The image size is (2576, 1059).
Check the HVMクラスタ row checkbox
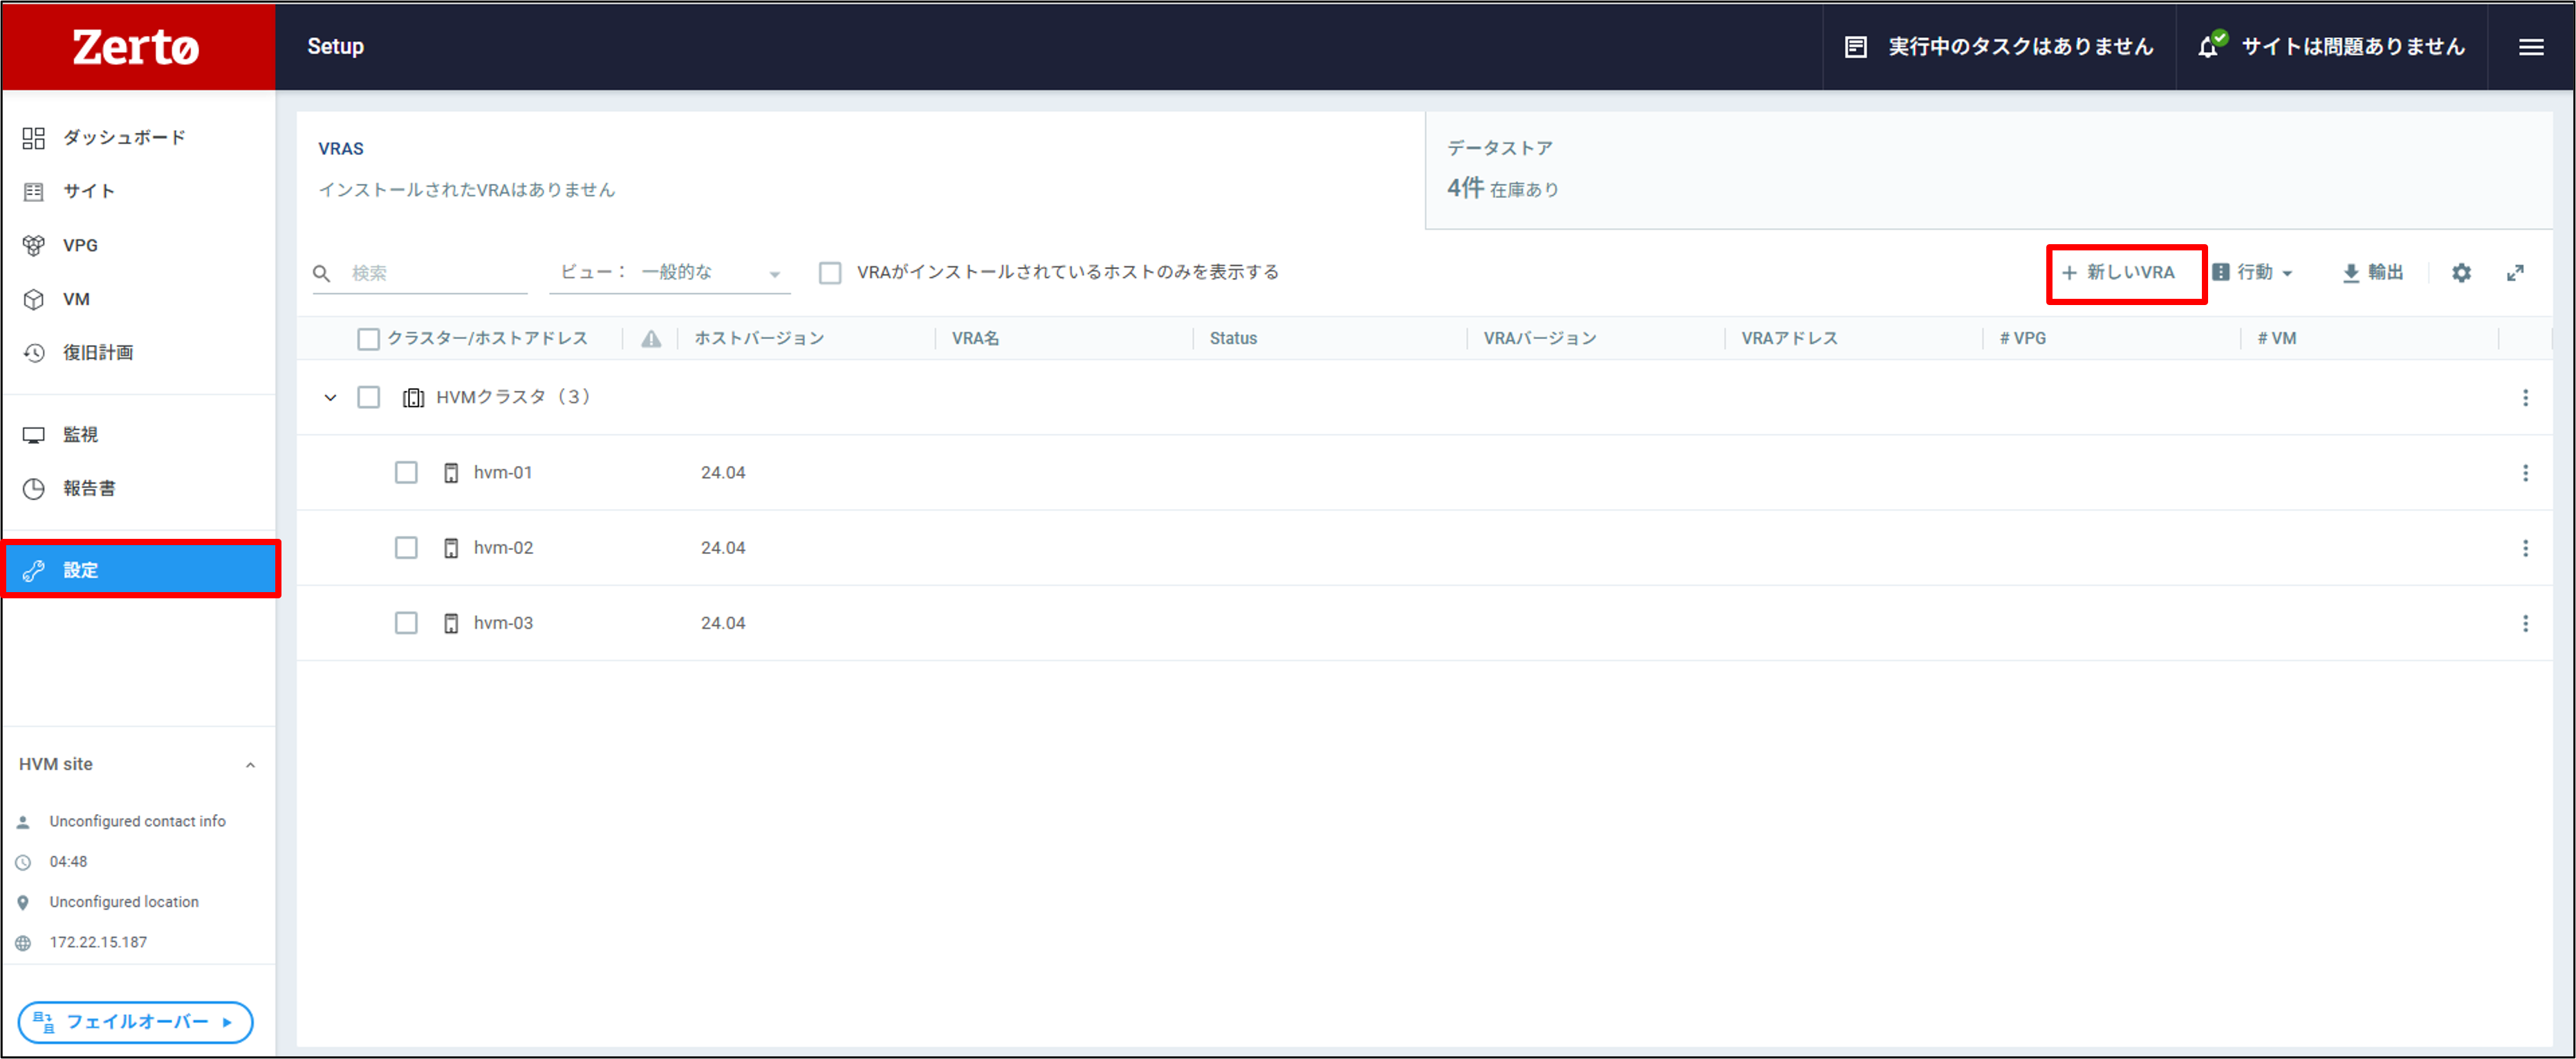point(368,398)
